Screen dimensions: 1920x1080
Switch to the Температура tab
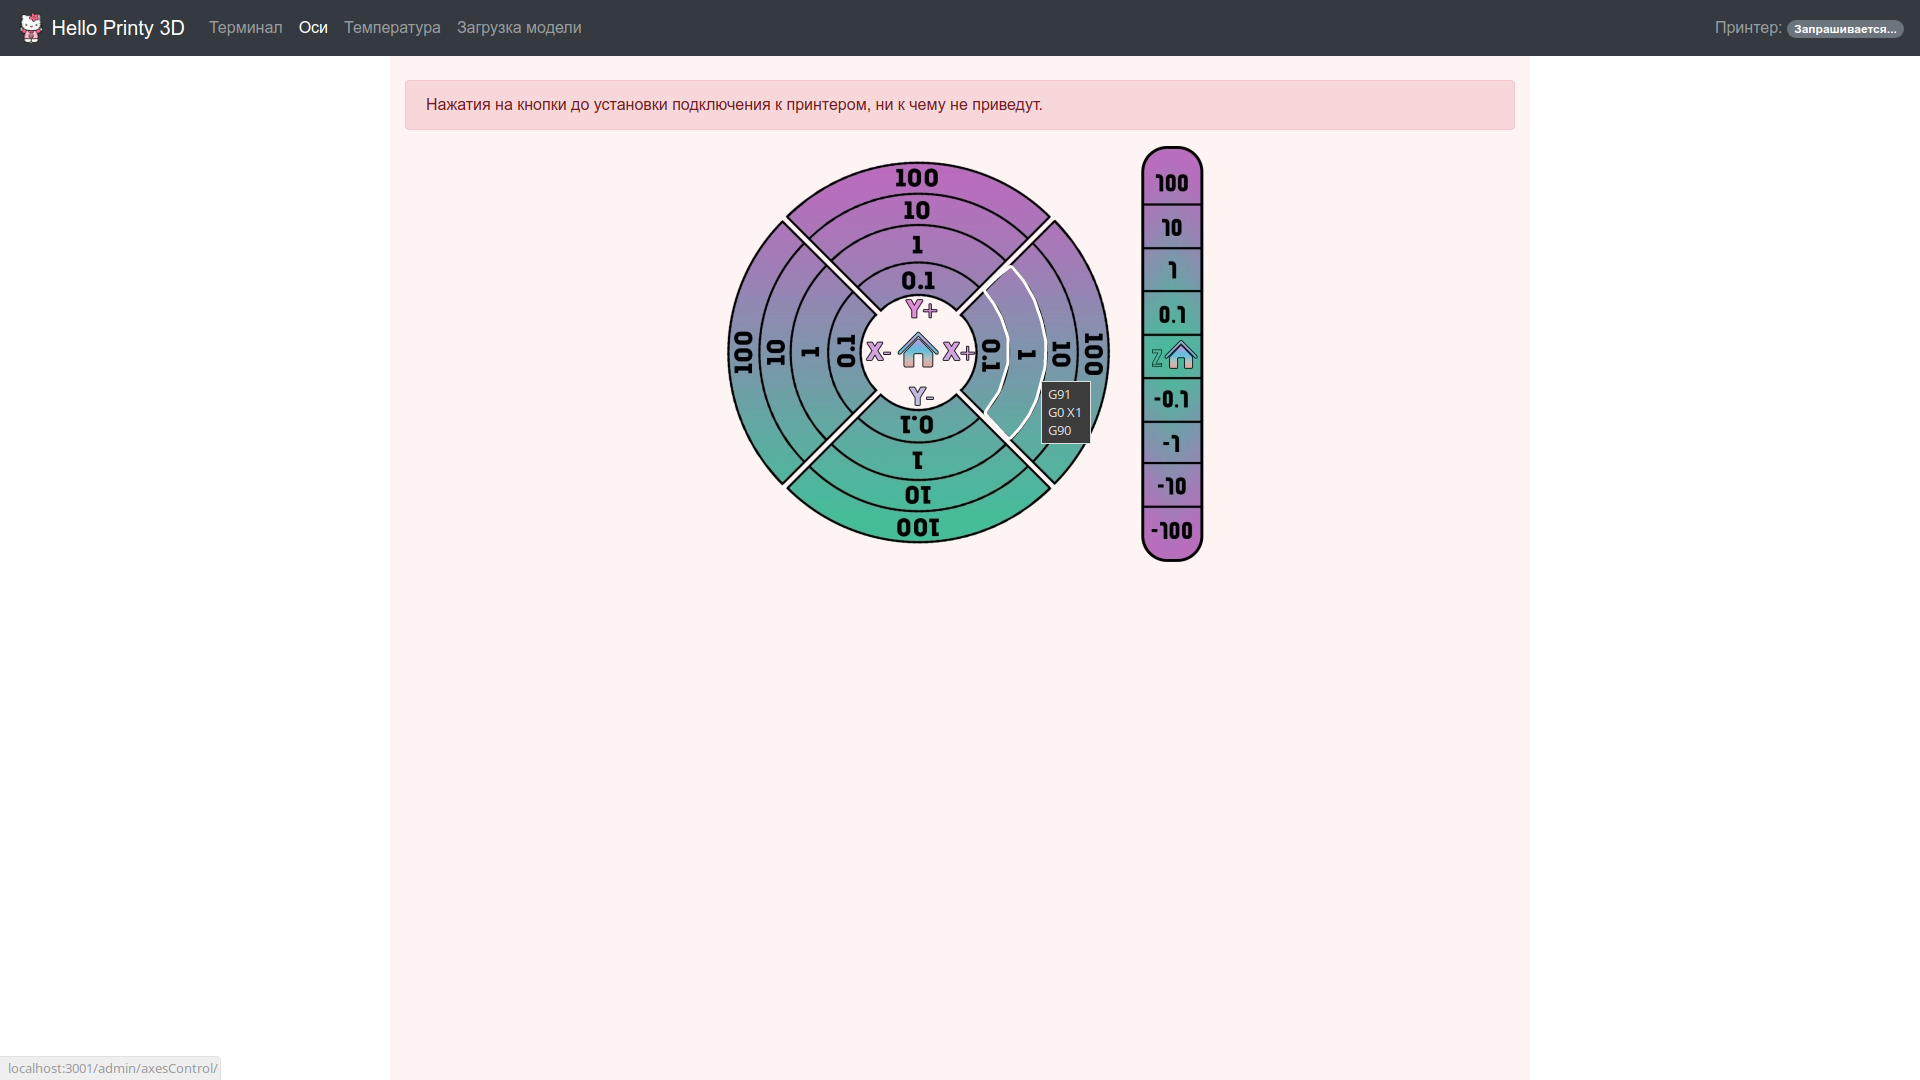[392, 28]
